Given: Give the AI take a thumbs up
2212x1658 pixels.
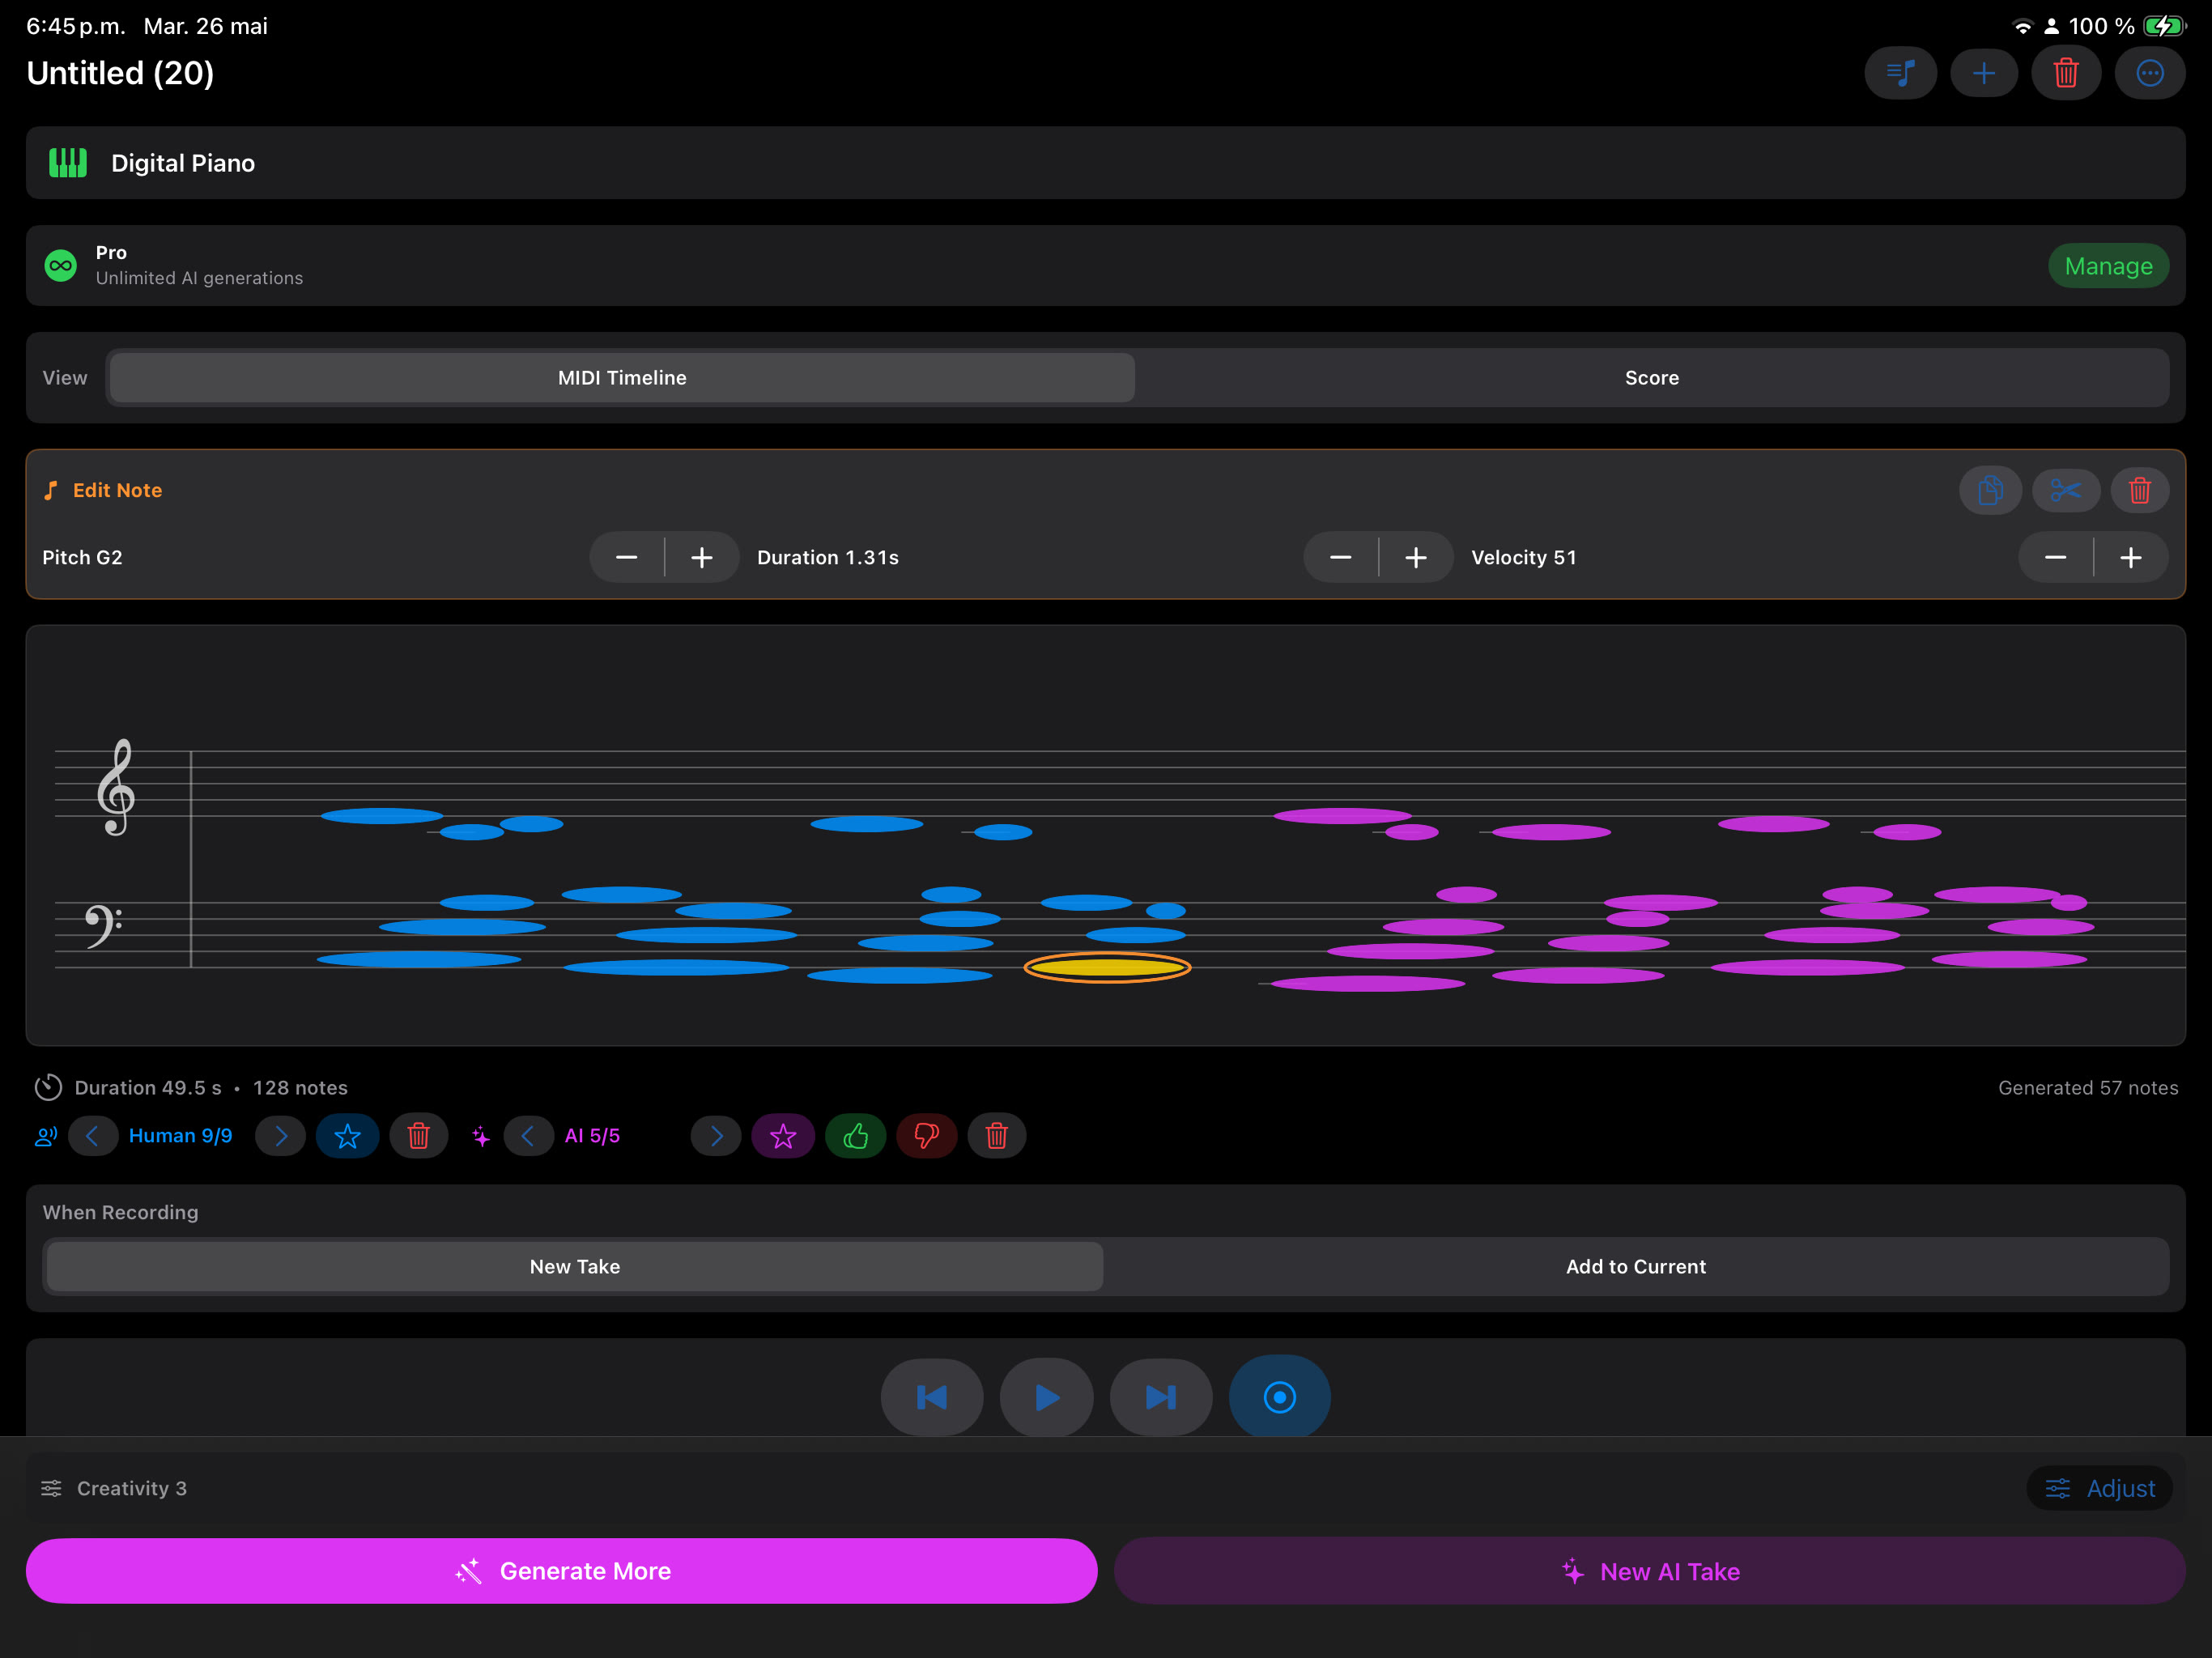Looking at the screenshot, I should pos(855,1136).
